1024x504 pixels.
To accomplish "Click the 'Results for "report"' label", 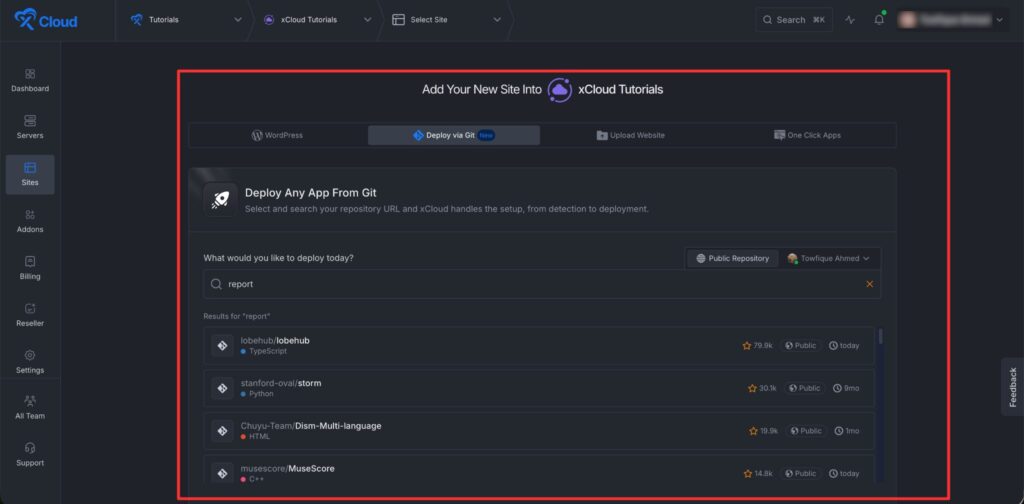I will pyautogui.click(x=237, y=316).
